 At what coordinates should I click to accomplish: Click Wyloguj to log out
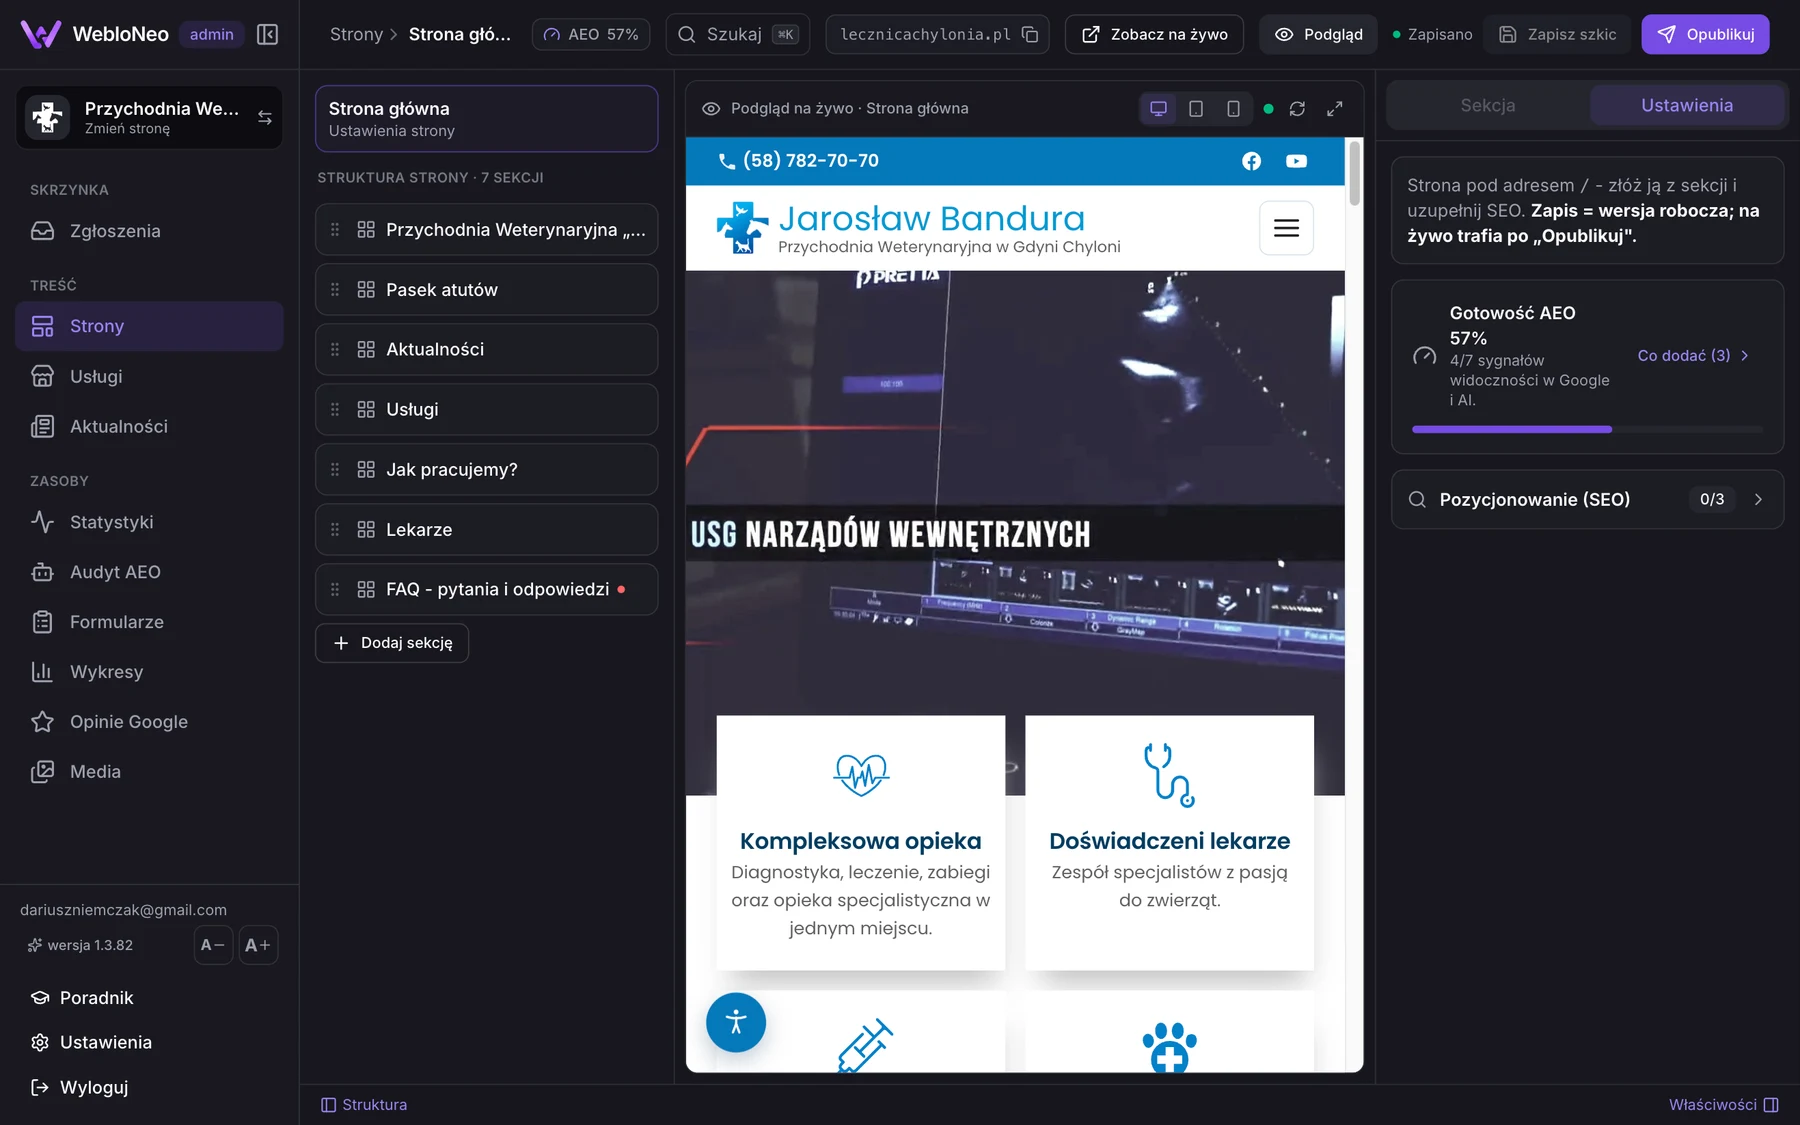[80, 1087]
